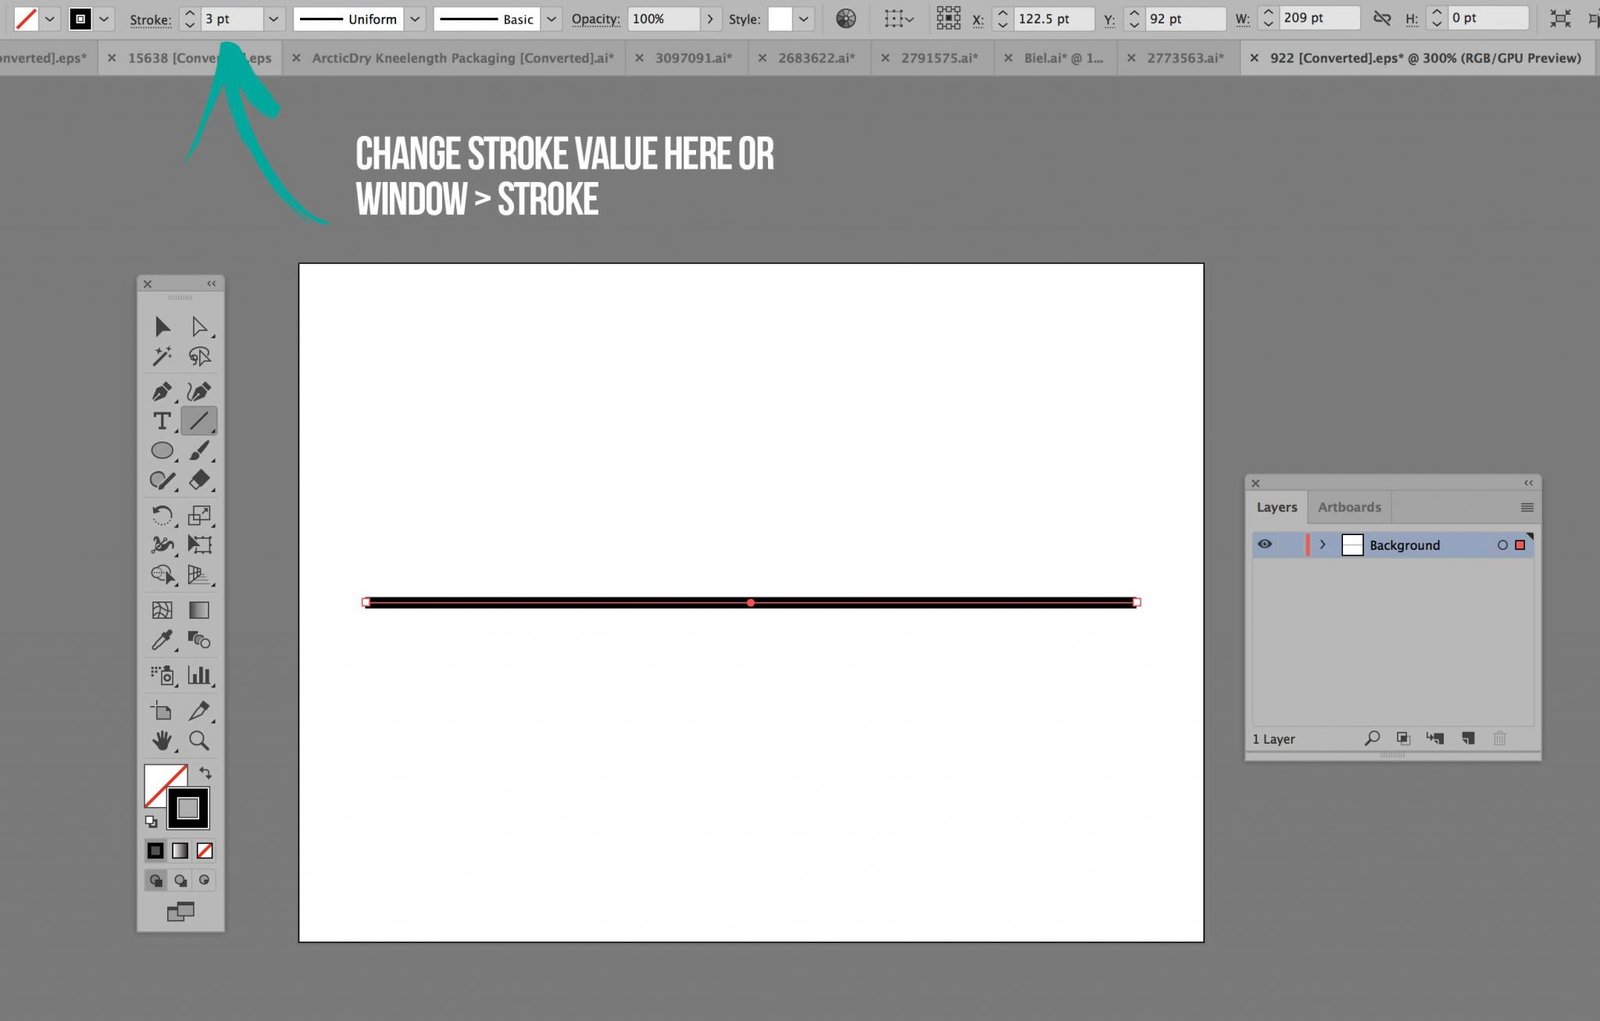The image size is (1600, 1021).
Task: Choose the Hand tool
Action: click(160, 740)
